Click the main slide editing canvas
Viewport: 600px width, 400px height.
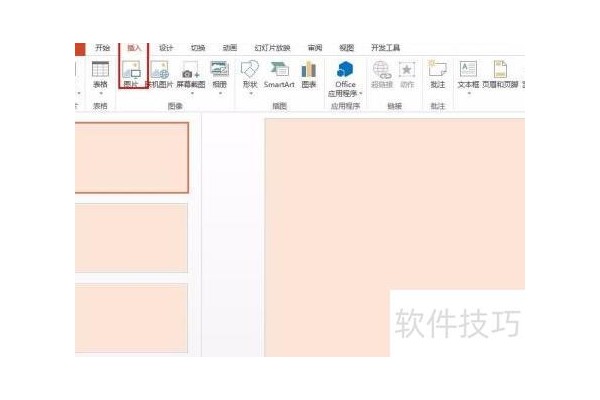tap(395, 237)
